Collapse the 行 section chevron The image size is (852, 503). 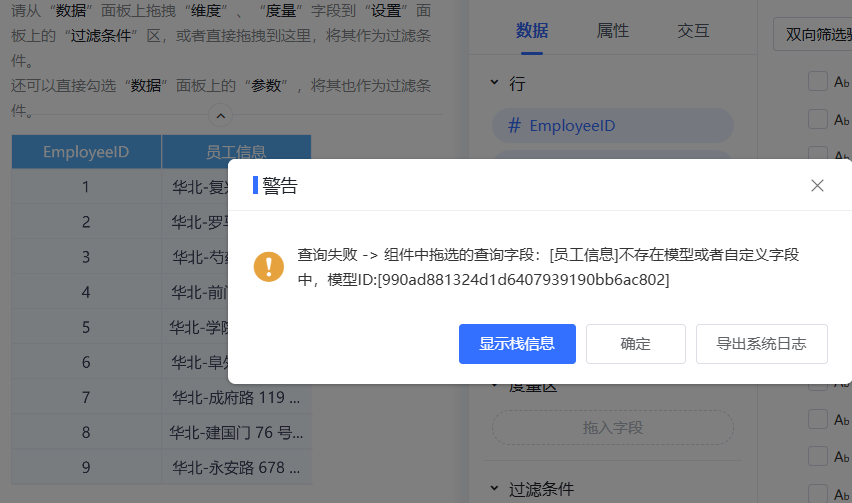point(494,83)
